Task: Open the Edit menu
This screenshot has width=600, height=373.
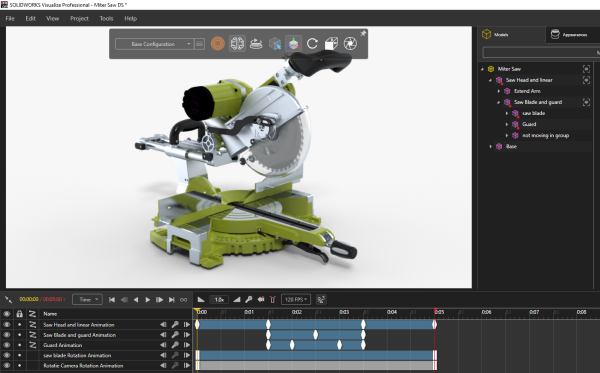Action: (x=30, y=18)
